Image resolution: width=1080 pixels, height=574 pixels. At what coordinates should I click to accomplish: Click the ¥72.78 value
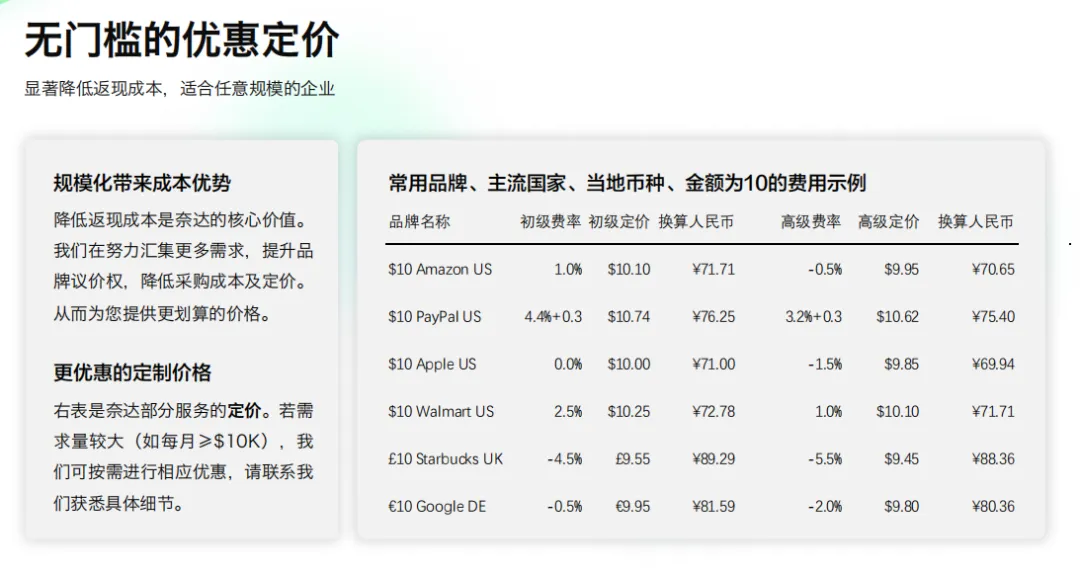[714, 412]
